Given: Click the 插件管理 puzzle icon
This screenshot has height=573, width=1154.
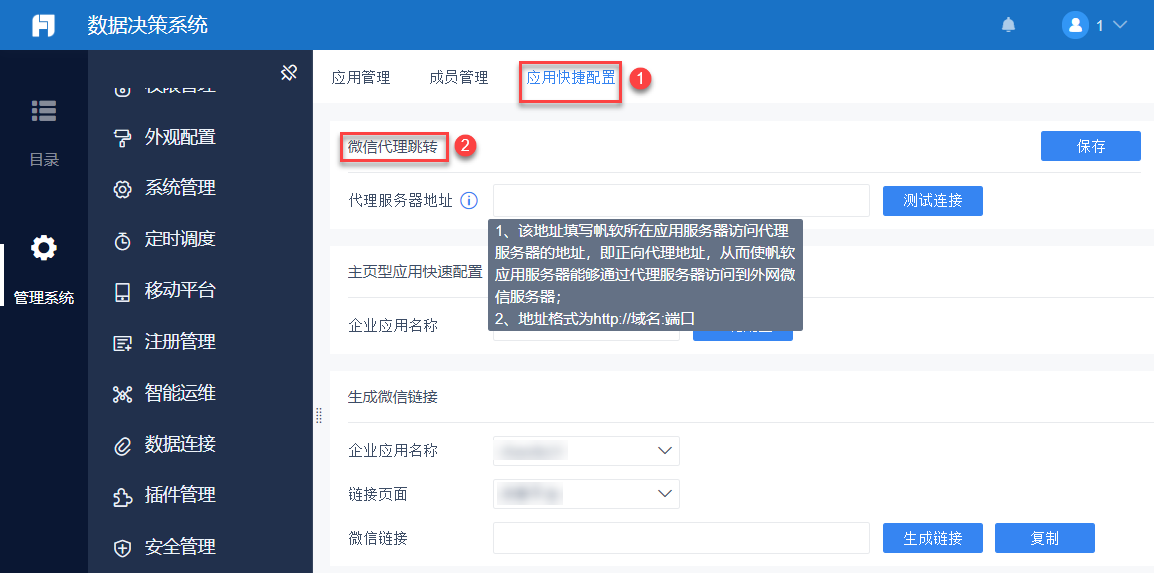Looking at the screenshot, I should click(122, 497).
